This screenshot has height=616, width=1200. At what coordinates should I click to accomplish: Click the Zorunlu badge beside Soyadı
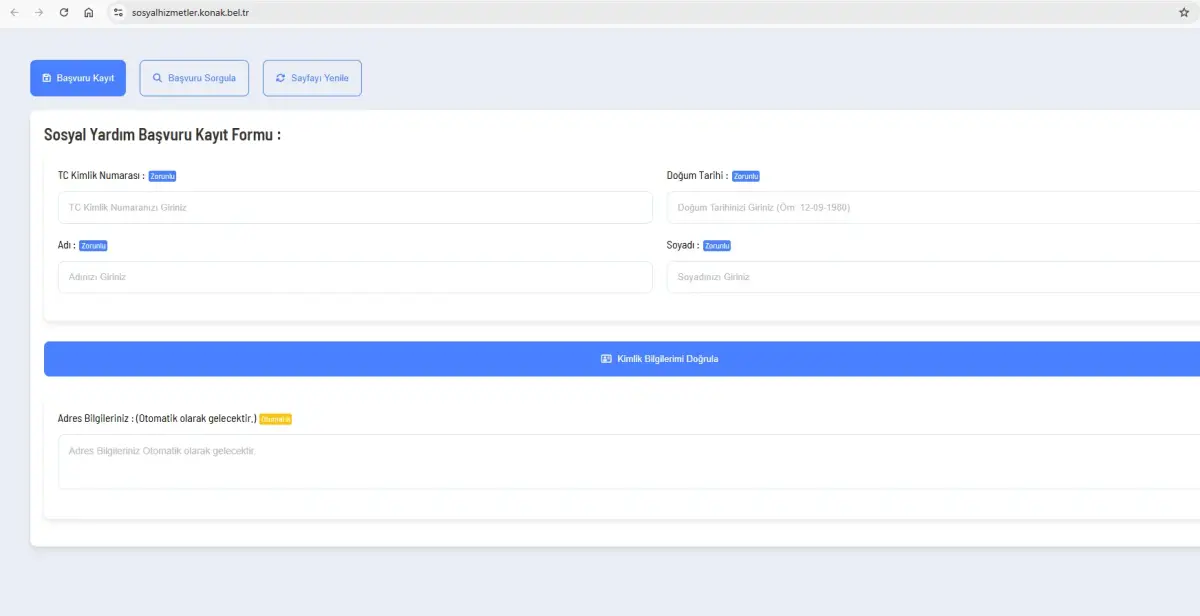point(716,246)
